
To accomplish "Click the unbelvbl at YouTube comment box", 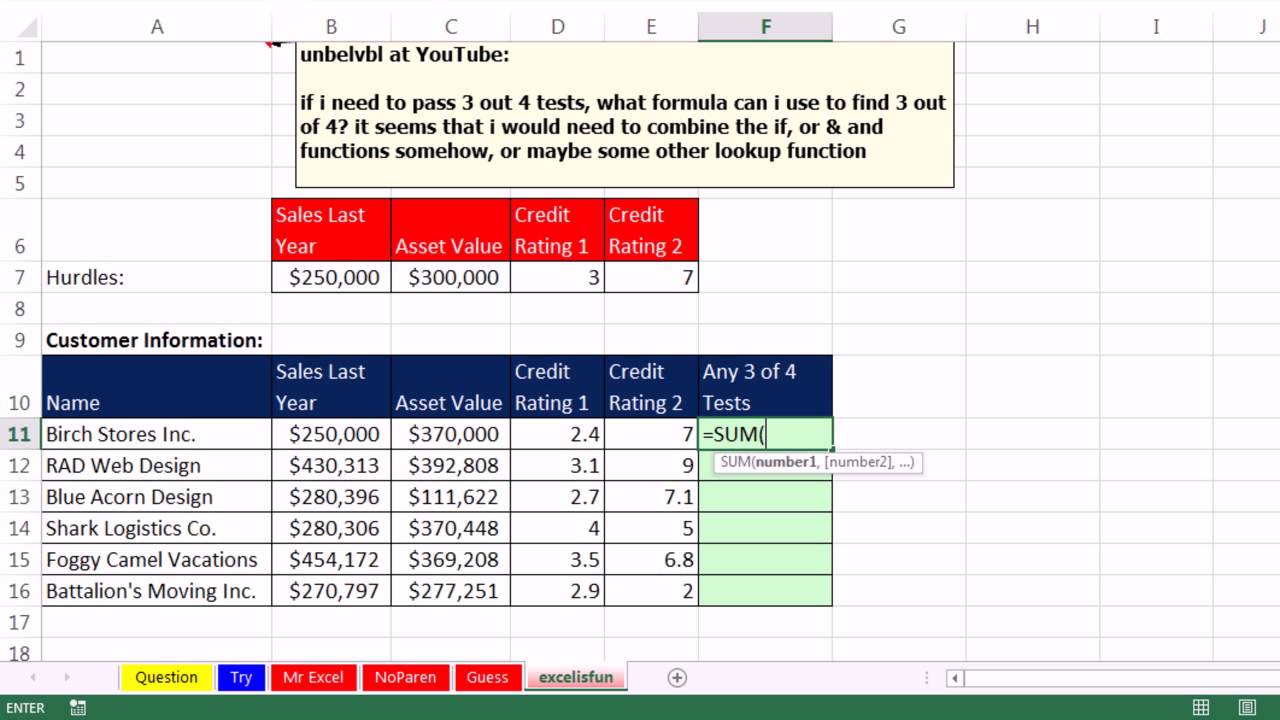I will tap(625, 114).
